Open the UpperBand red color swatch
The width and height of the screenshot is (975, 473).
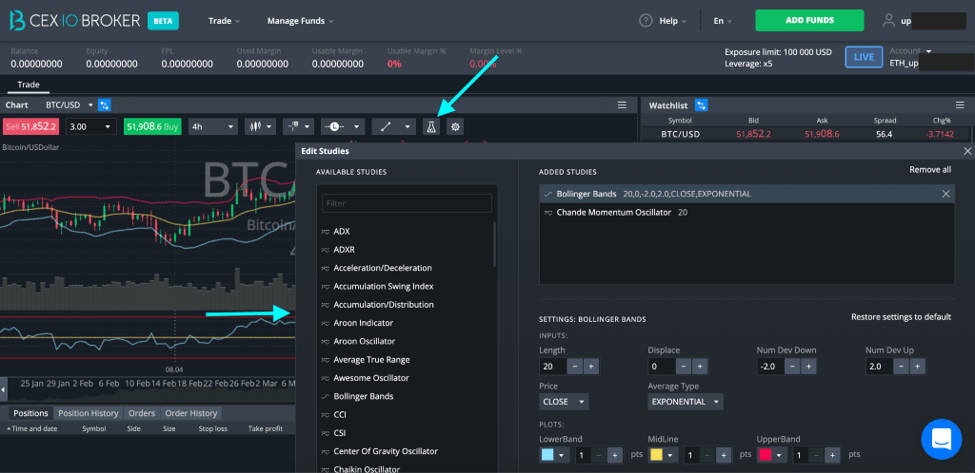click(x=770, y=455)
